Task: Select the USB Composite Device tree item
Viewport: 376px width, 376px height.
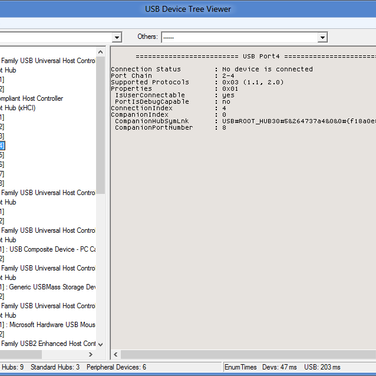Action: click(48, 249)
